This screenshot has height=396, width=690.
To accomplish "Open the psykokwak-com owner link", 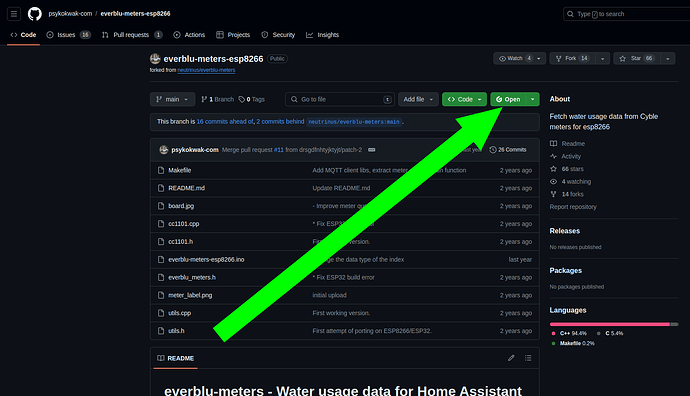I will (x=70, y=14).
